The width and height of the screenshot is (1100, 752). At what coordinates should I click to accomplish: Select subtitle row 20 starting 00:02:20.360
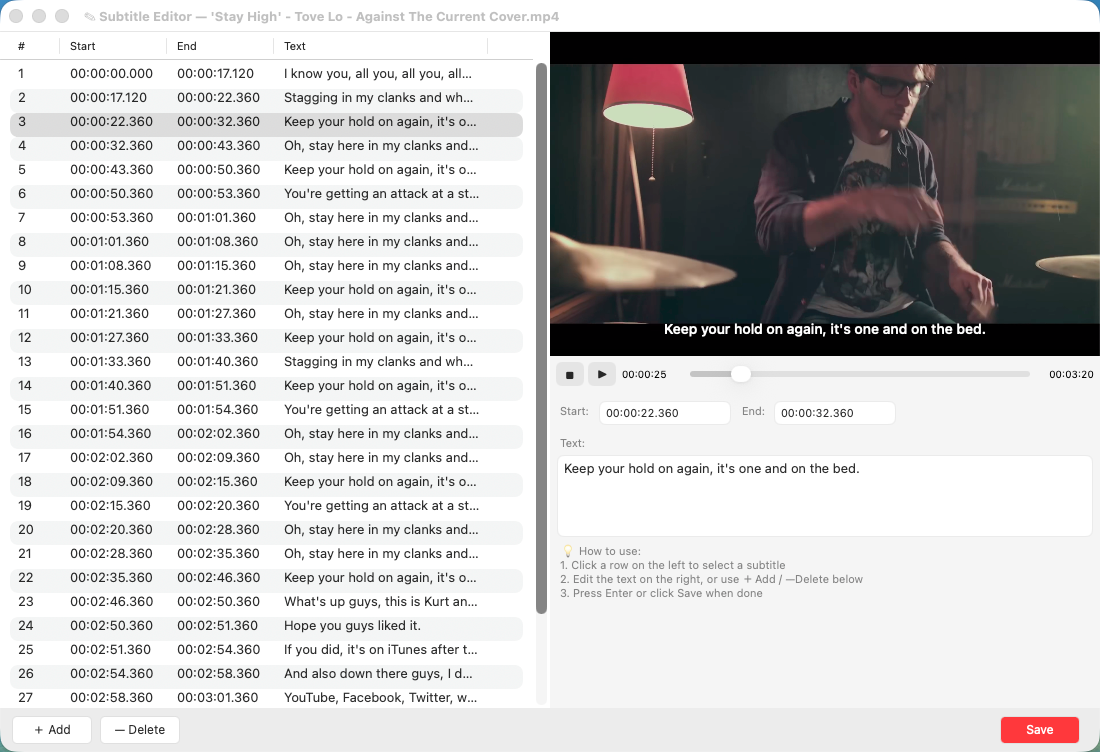coord(267,530)
